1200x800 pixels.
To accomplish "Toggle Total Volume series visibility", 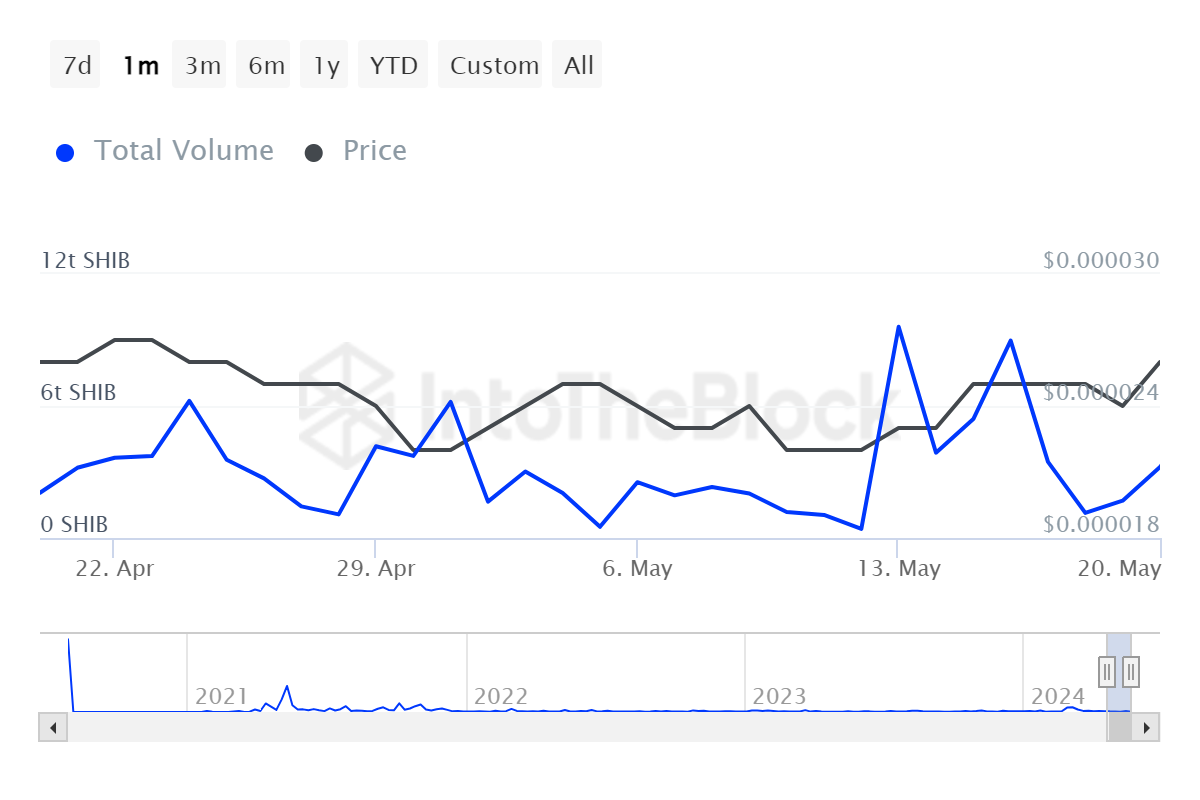I will click(x=183, y=151).
